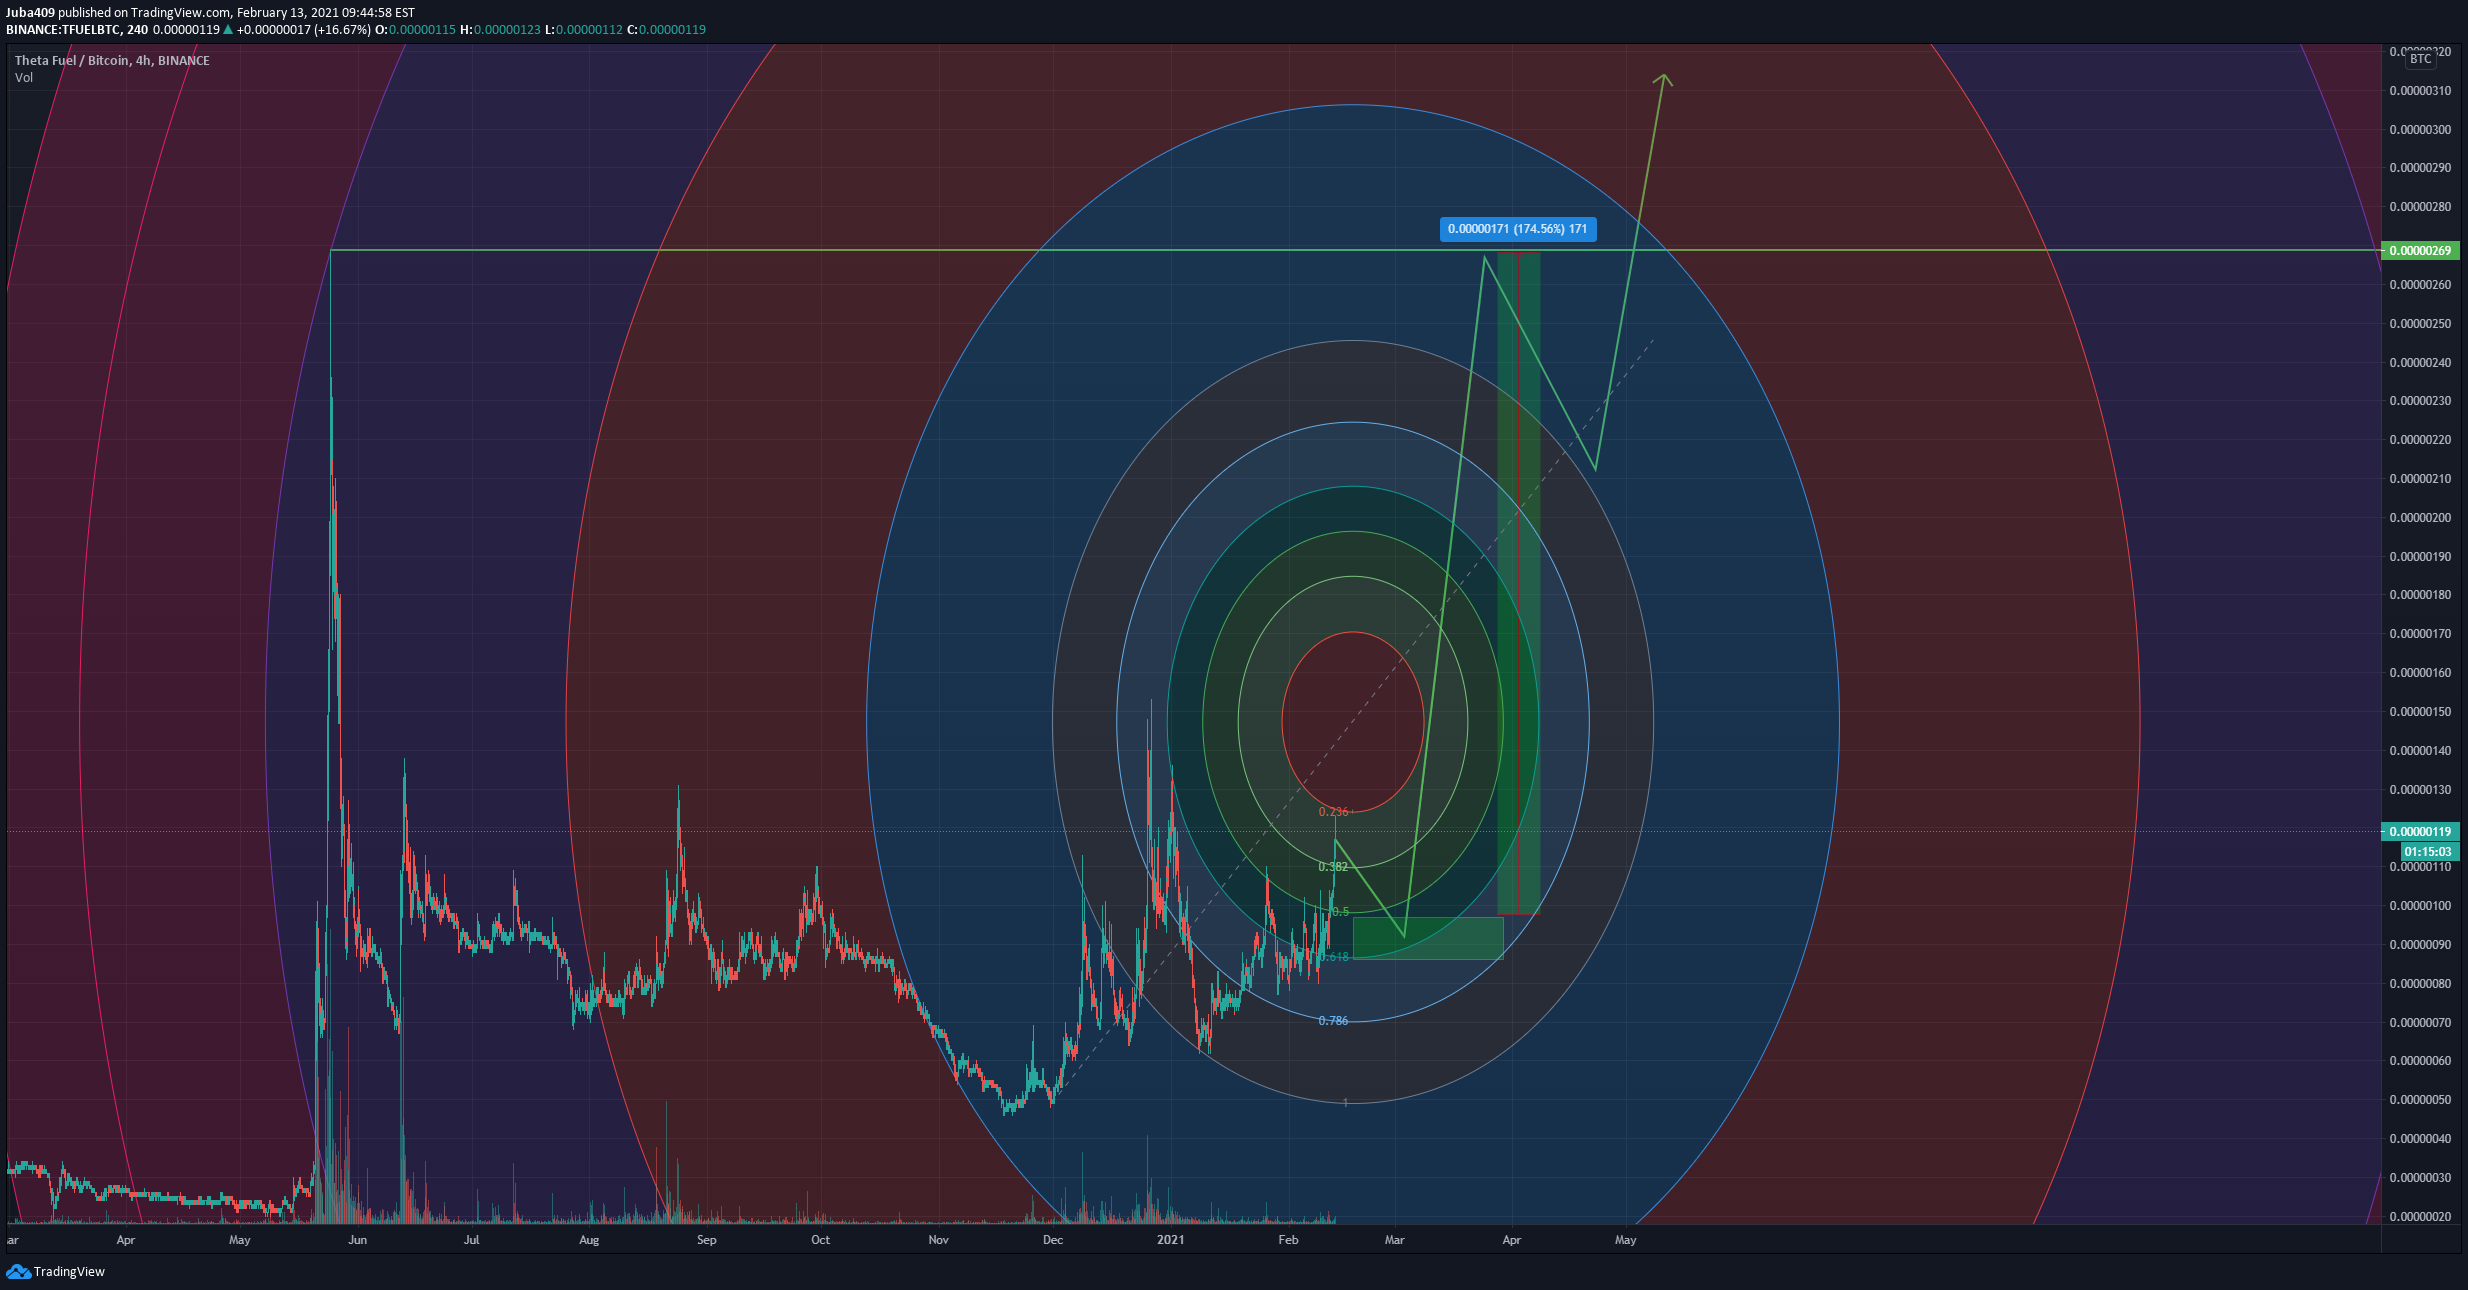Click the high value H:0.00000123
This screenshot has height=1290, width=2468.
[500, 30]
